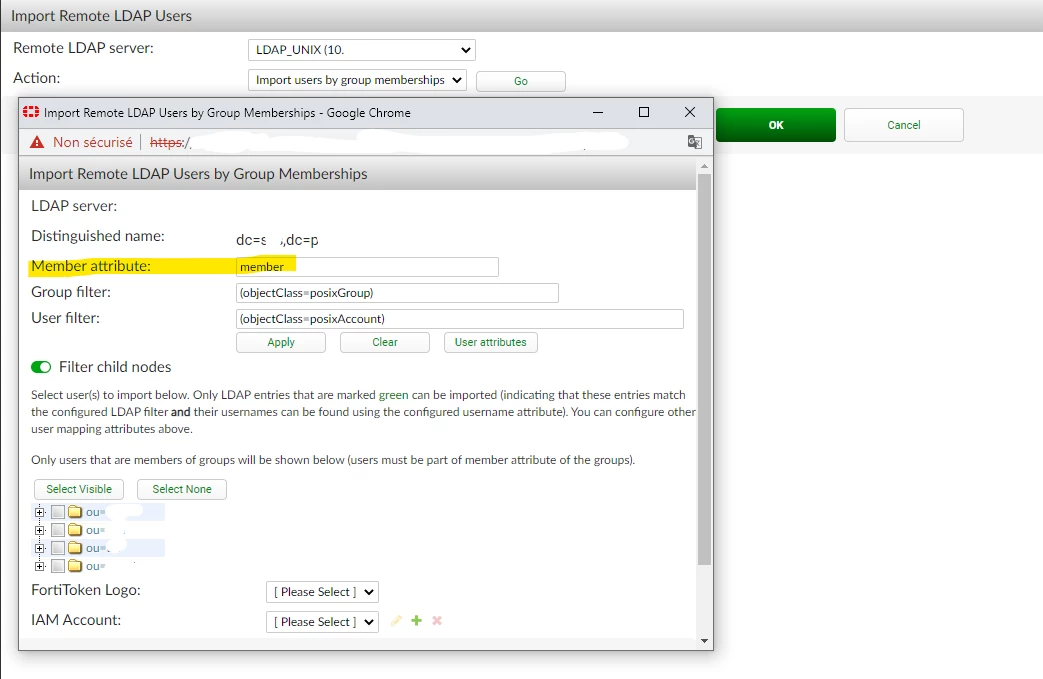This screenshot has height=679, width=1043.
Task: Click the Apply filter button
Action: tap(281, 342)
